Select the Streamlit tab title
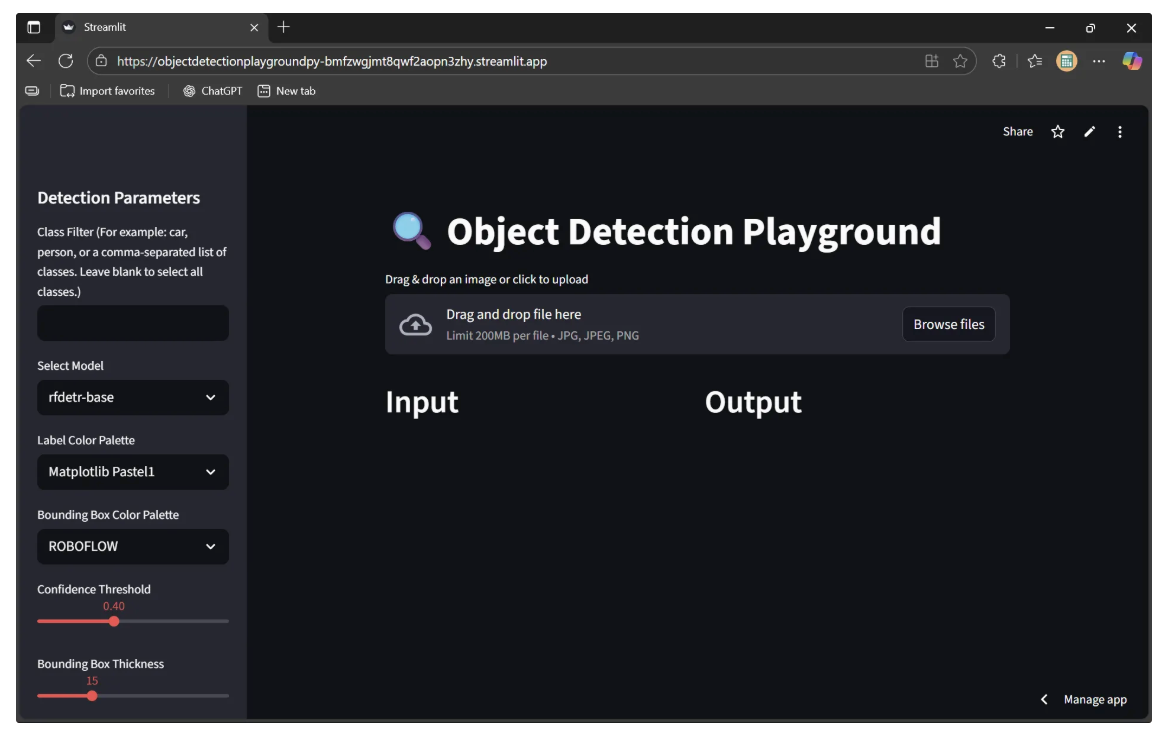This screenshot has width=1162, height=732. [104, 27]
